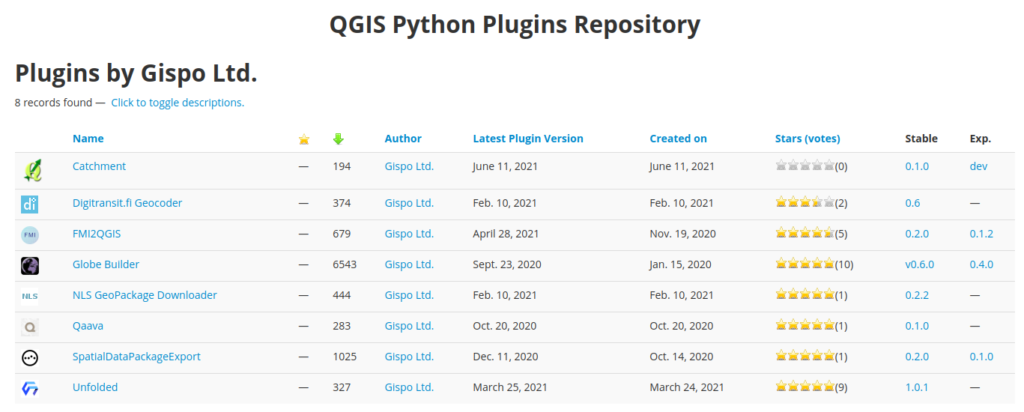Sort table by Stars (votes) column

pyautogui.click(x=808, y=138)
